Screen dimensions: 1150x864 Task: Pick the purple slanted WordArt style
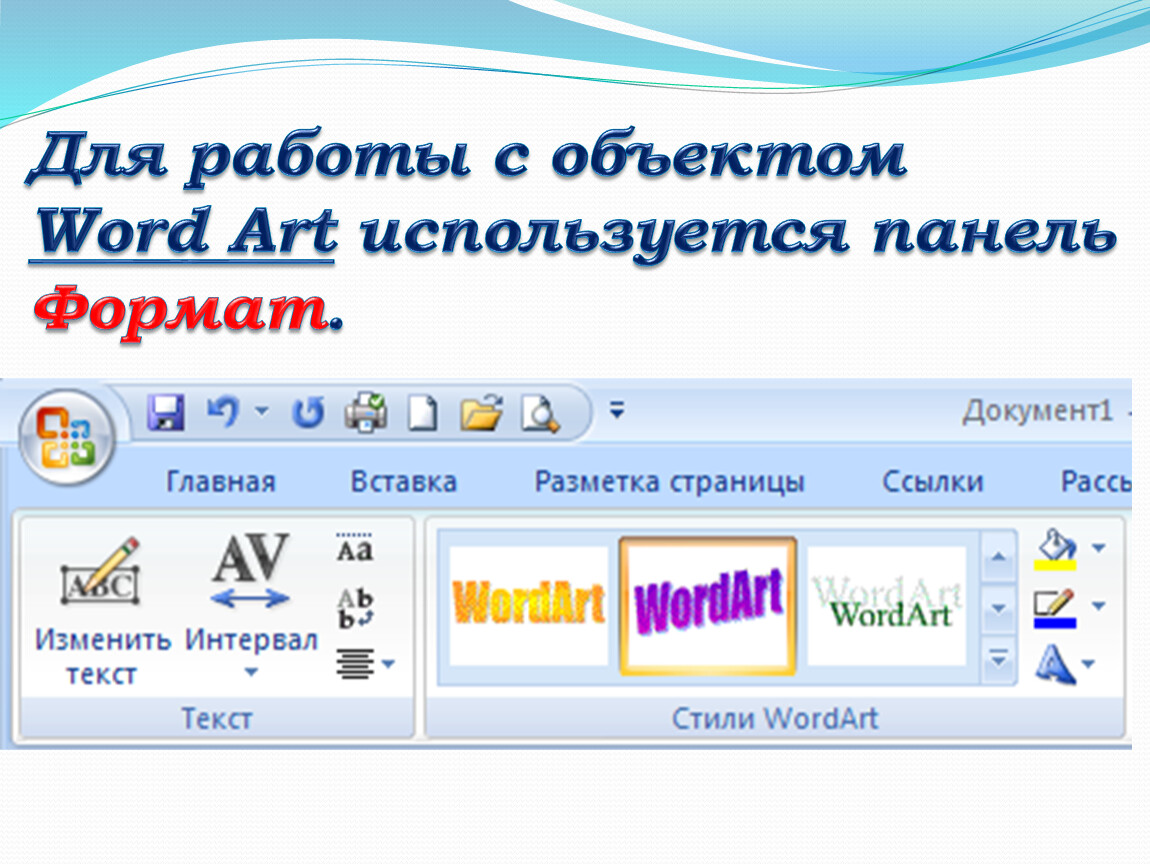point(708,605)
